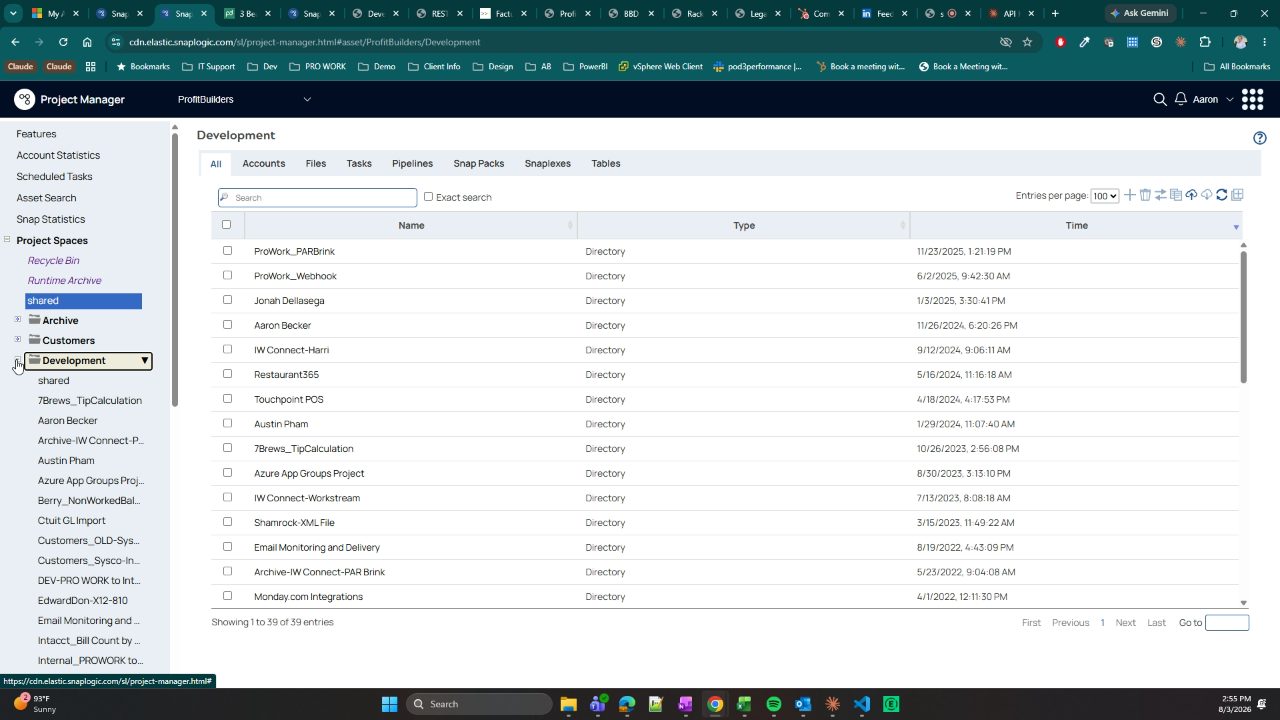Switch to the Accounts tab
1280x720 pixels.
(x=264, y=163)
